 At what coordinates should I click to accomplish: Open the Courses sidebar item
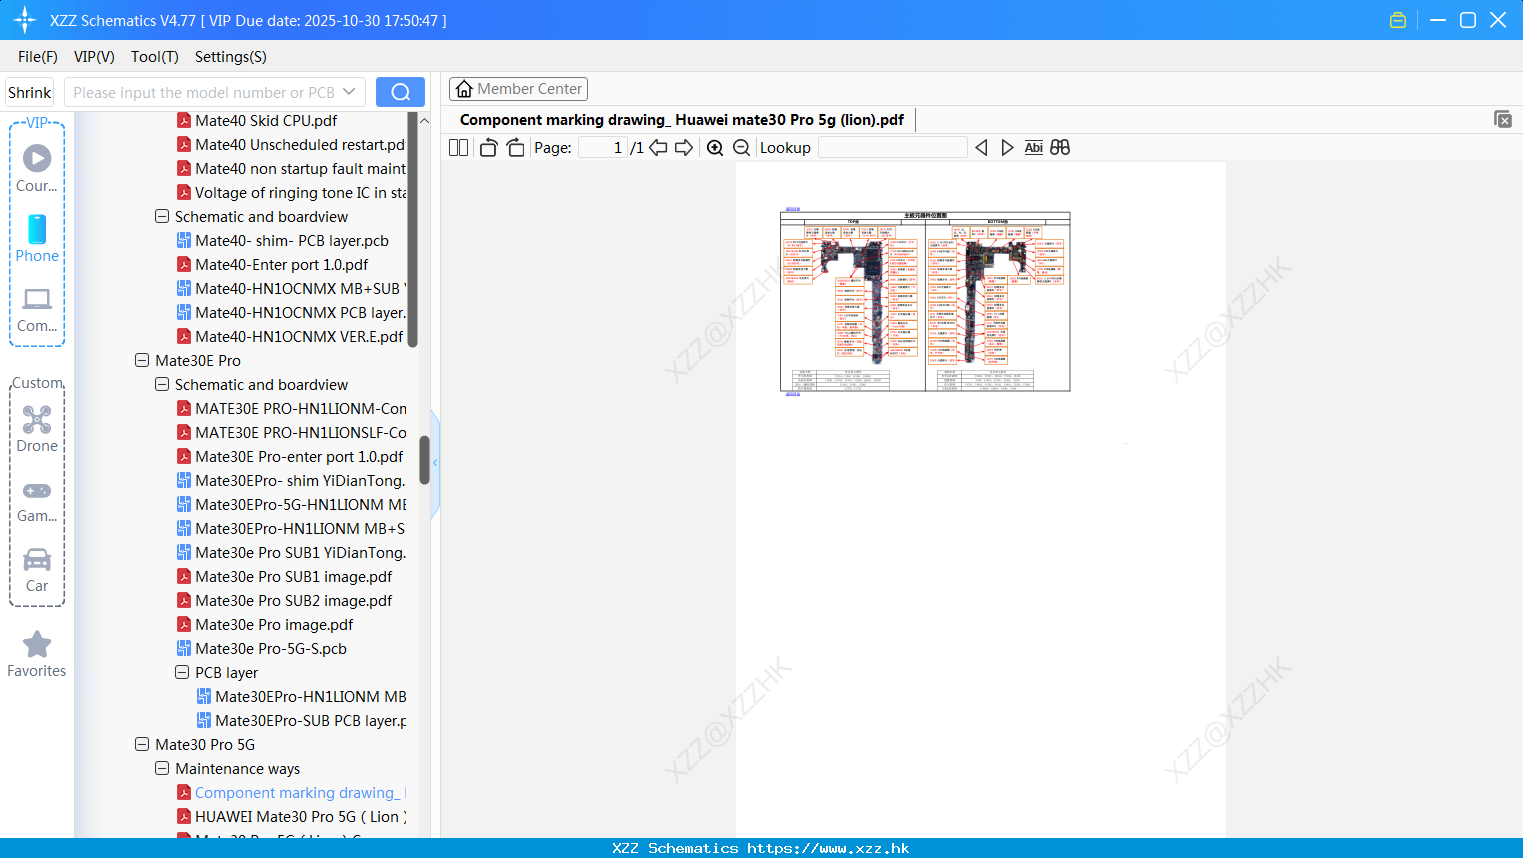point(37,167)
